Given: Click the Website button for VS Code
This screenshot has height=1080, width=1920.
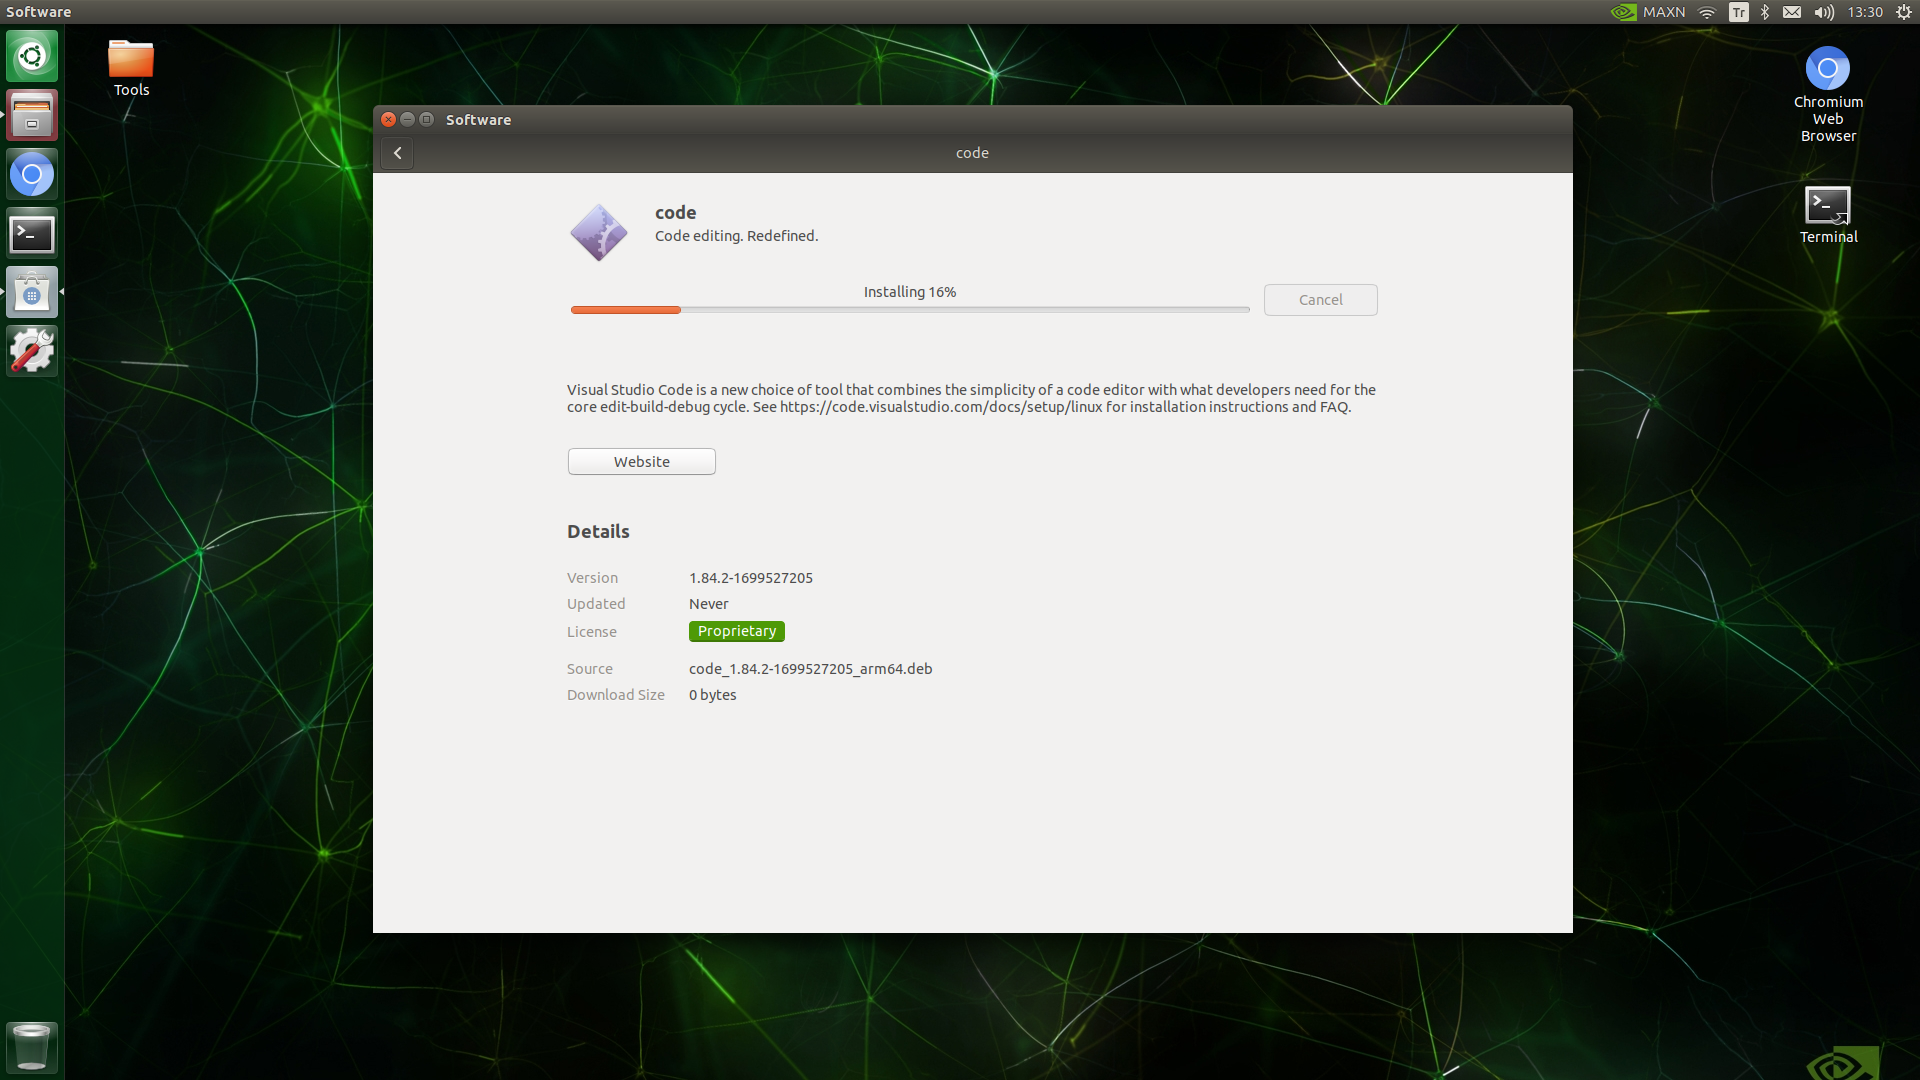Looking at the screenshot, I should tap(641, 460).
